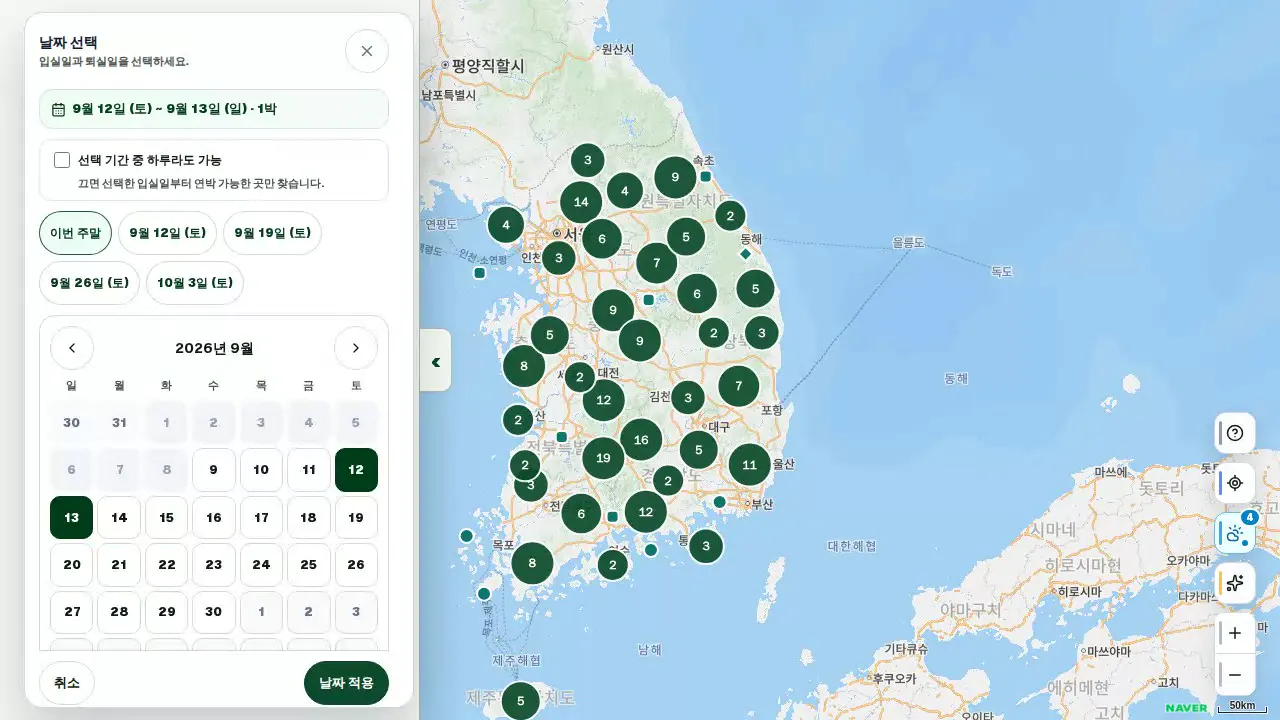Select calendar day 16
This screenshot has height=720, width=1280.
[214, 518]
